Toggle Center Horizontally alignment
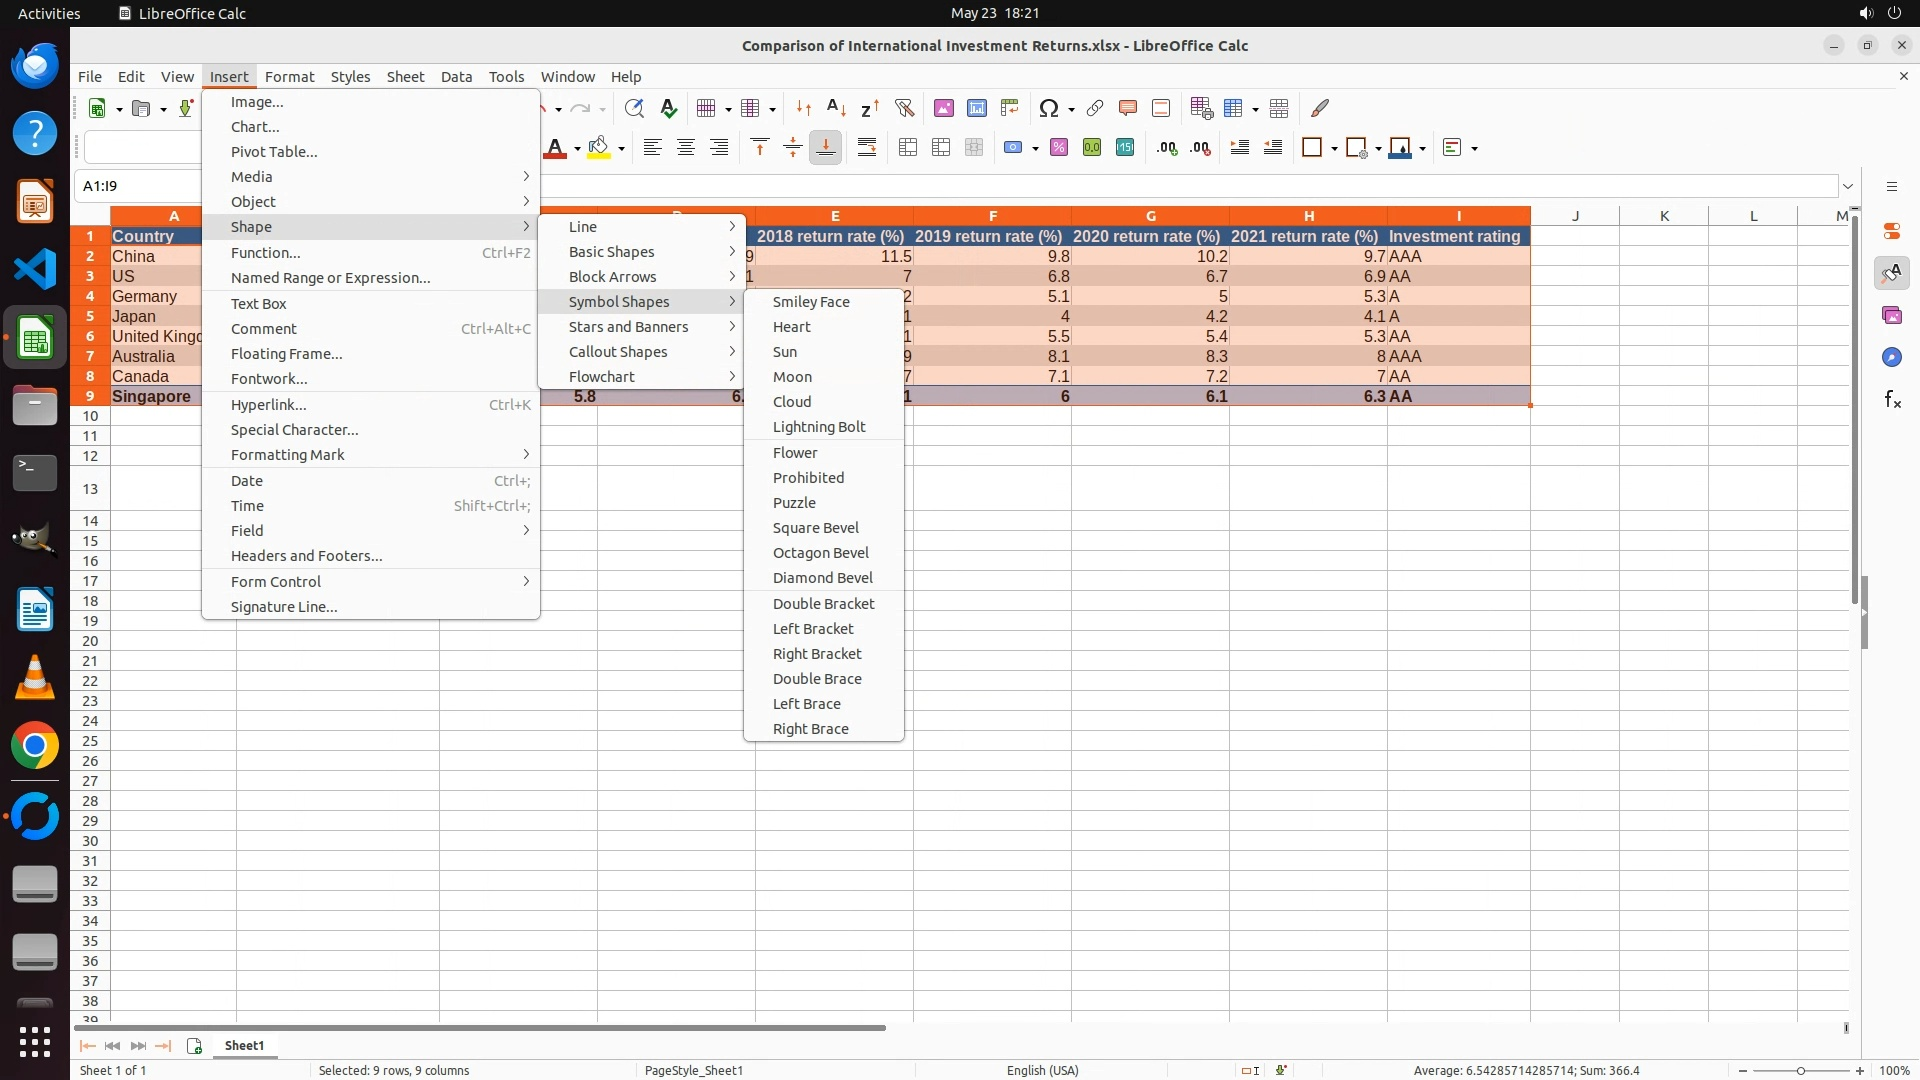Image resolution: width=1920 pixels, height=1080 pixels. (686, 148)
